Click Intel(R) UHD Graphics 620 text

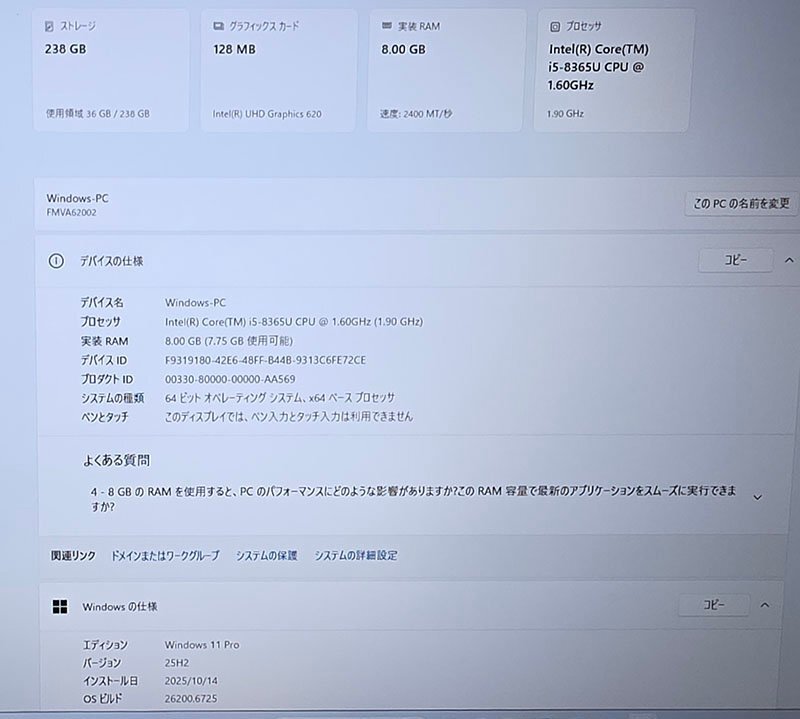click(x=267, y=114)
